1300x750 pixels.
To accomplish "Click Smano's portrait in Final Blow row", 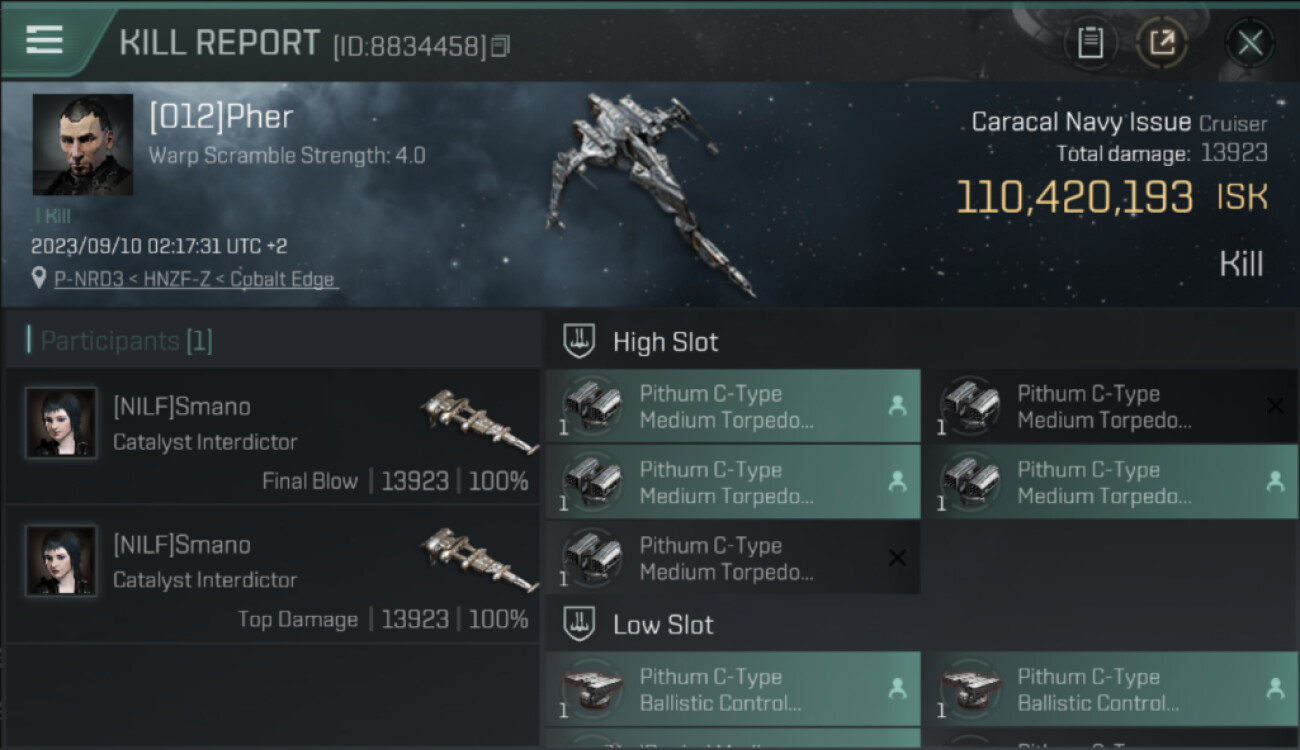I will [x=61, y=423].
